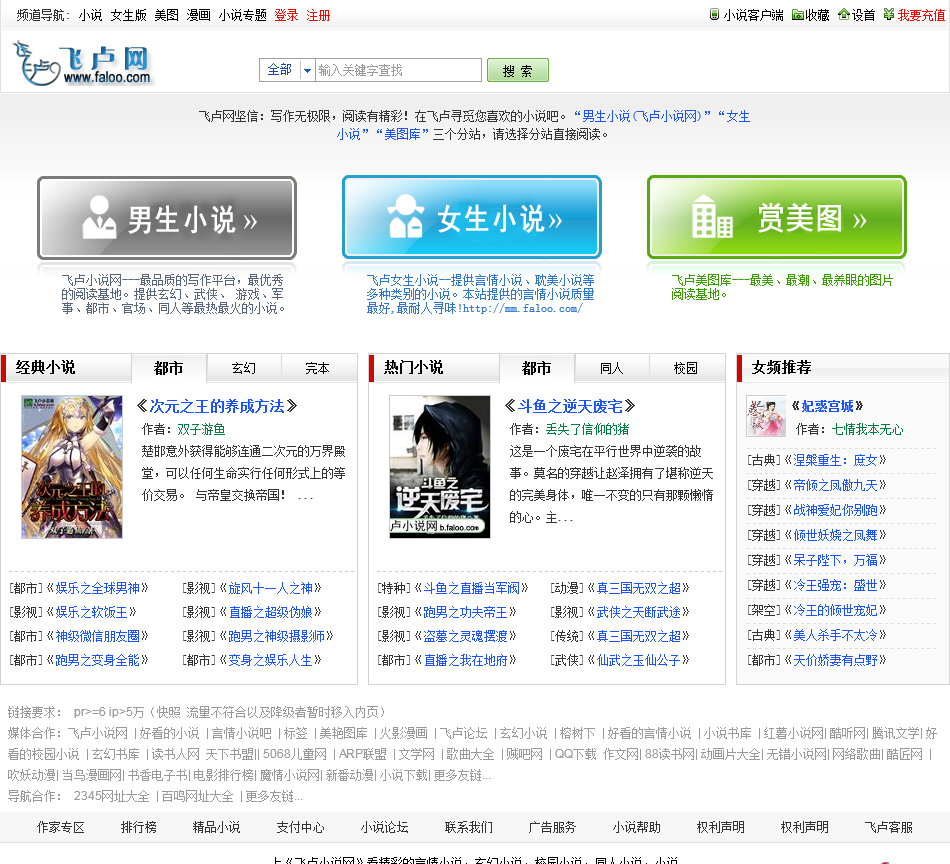Open the 女生小说 blue banner button
This screenshot has width=950, height=864.
click(x=471, y=218)
